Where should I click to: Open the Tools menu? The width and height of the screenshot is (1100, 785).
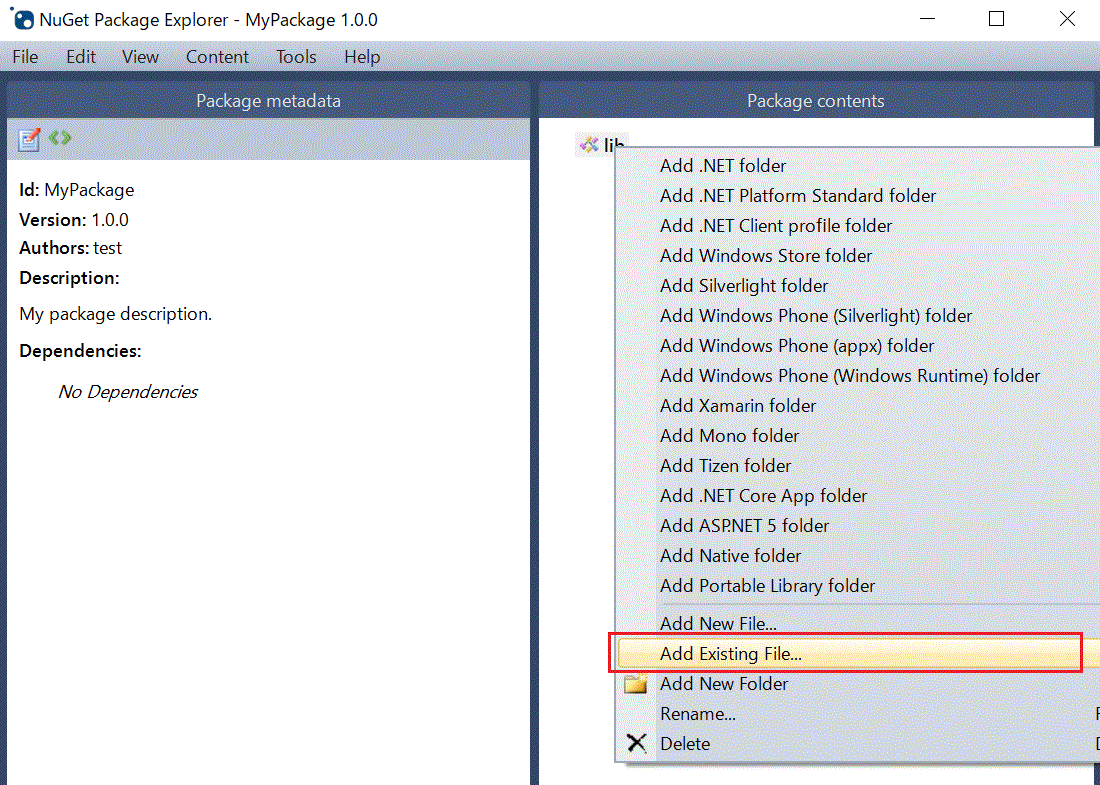coord(296,57)
